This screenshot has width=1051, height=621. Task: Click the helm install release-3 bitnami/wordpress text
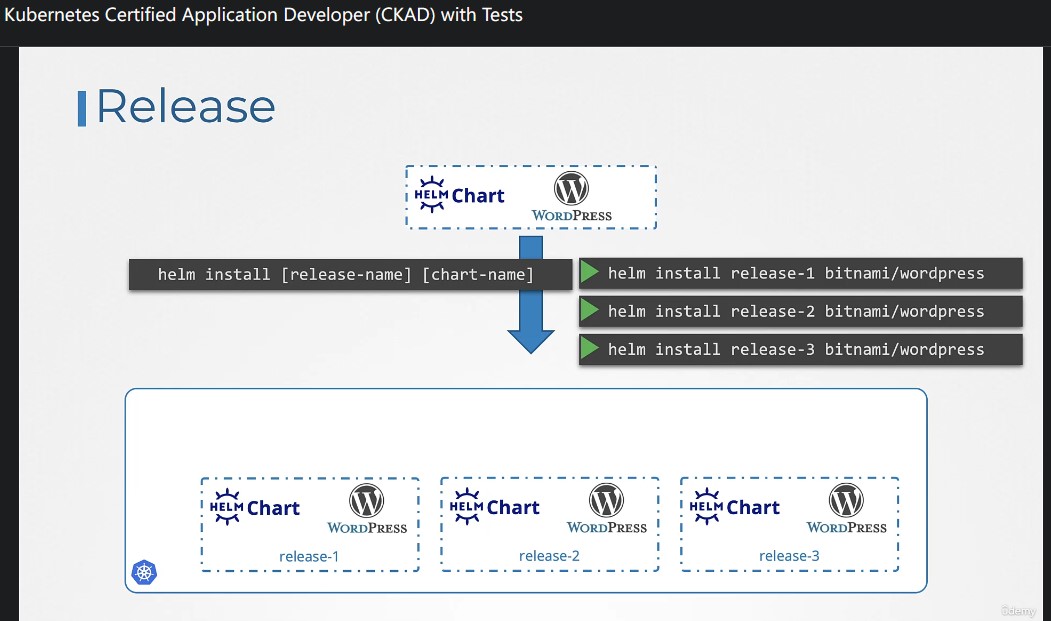796,349
